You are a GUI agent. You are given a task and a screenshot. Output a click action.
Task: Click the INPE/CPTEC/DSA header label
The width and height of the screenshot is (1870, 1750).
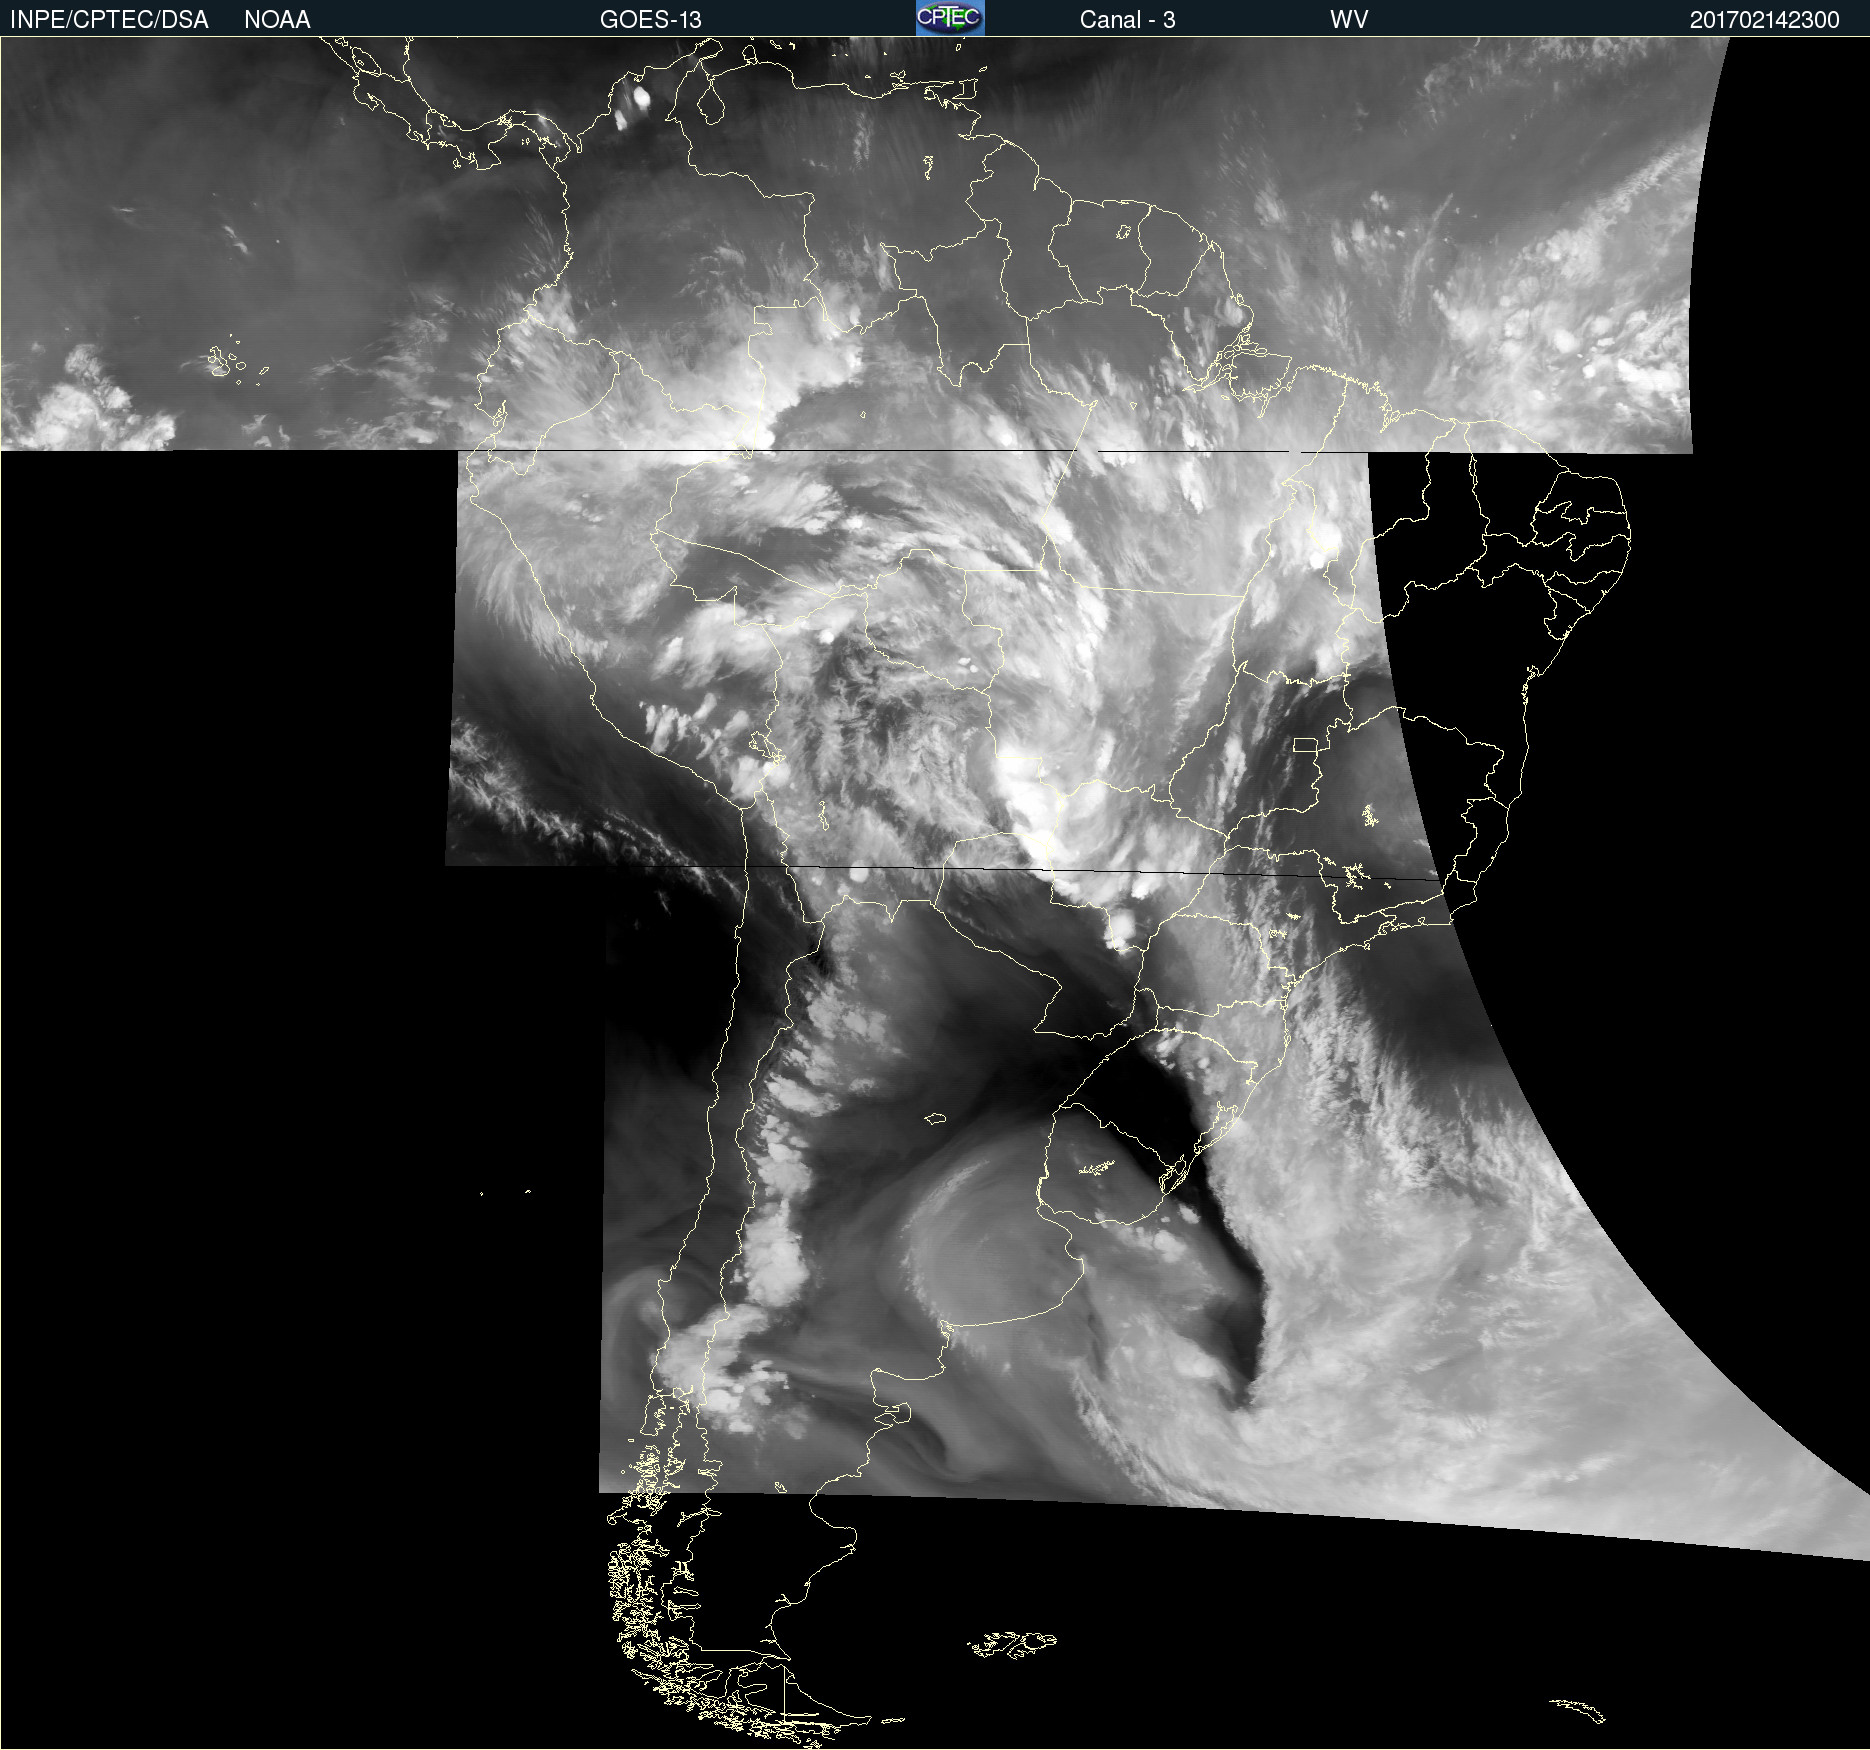(109, 19)
